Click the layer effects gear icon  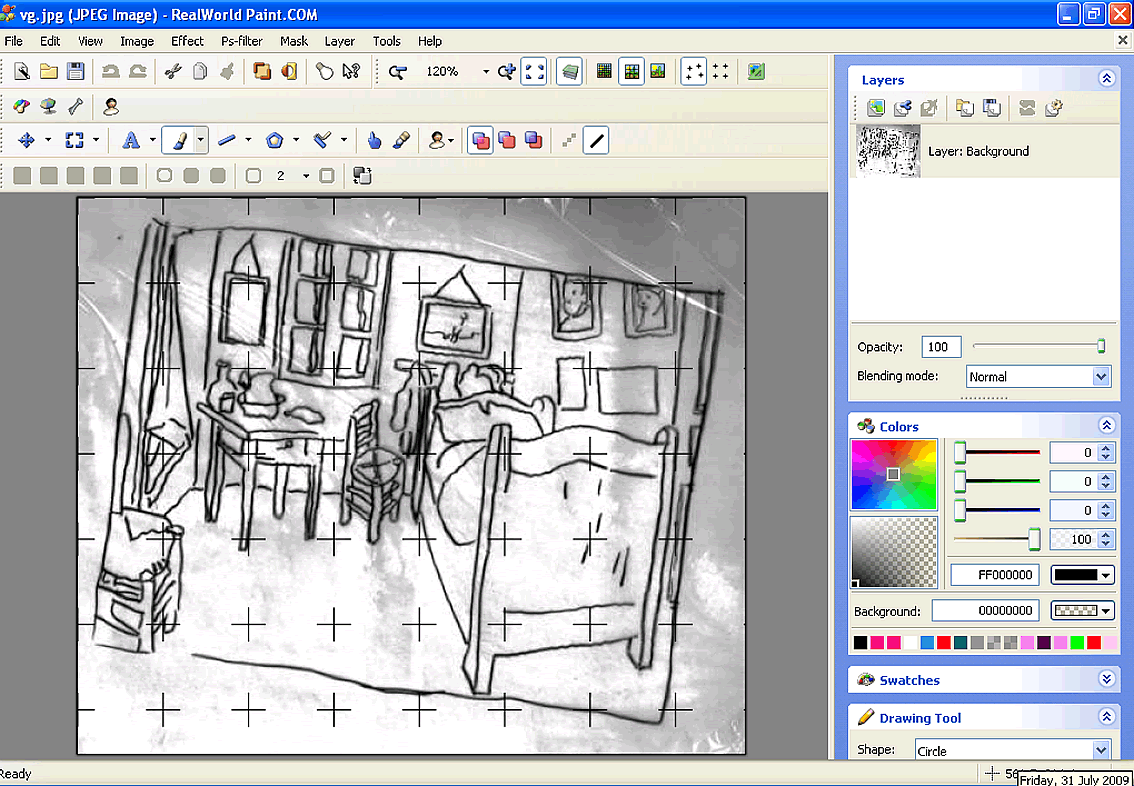[1054, 108]
